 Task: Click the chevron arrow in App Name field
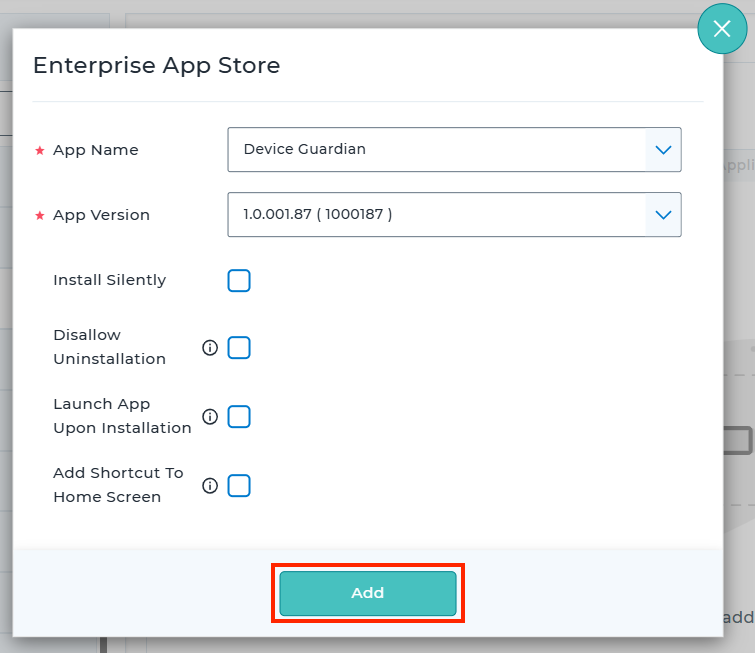click(x=663, y=150)
